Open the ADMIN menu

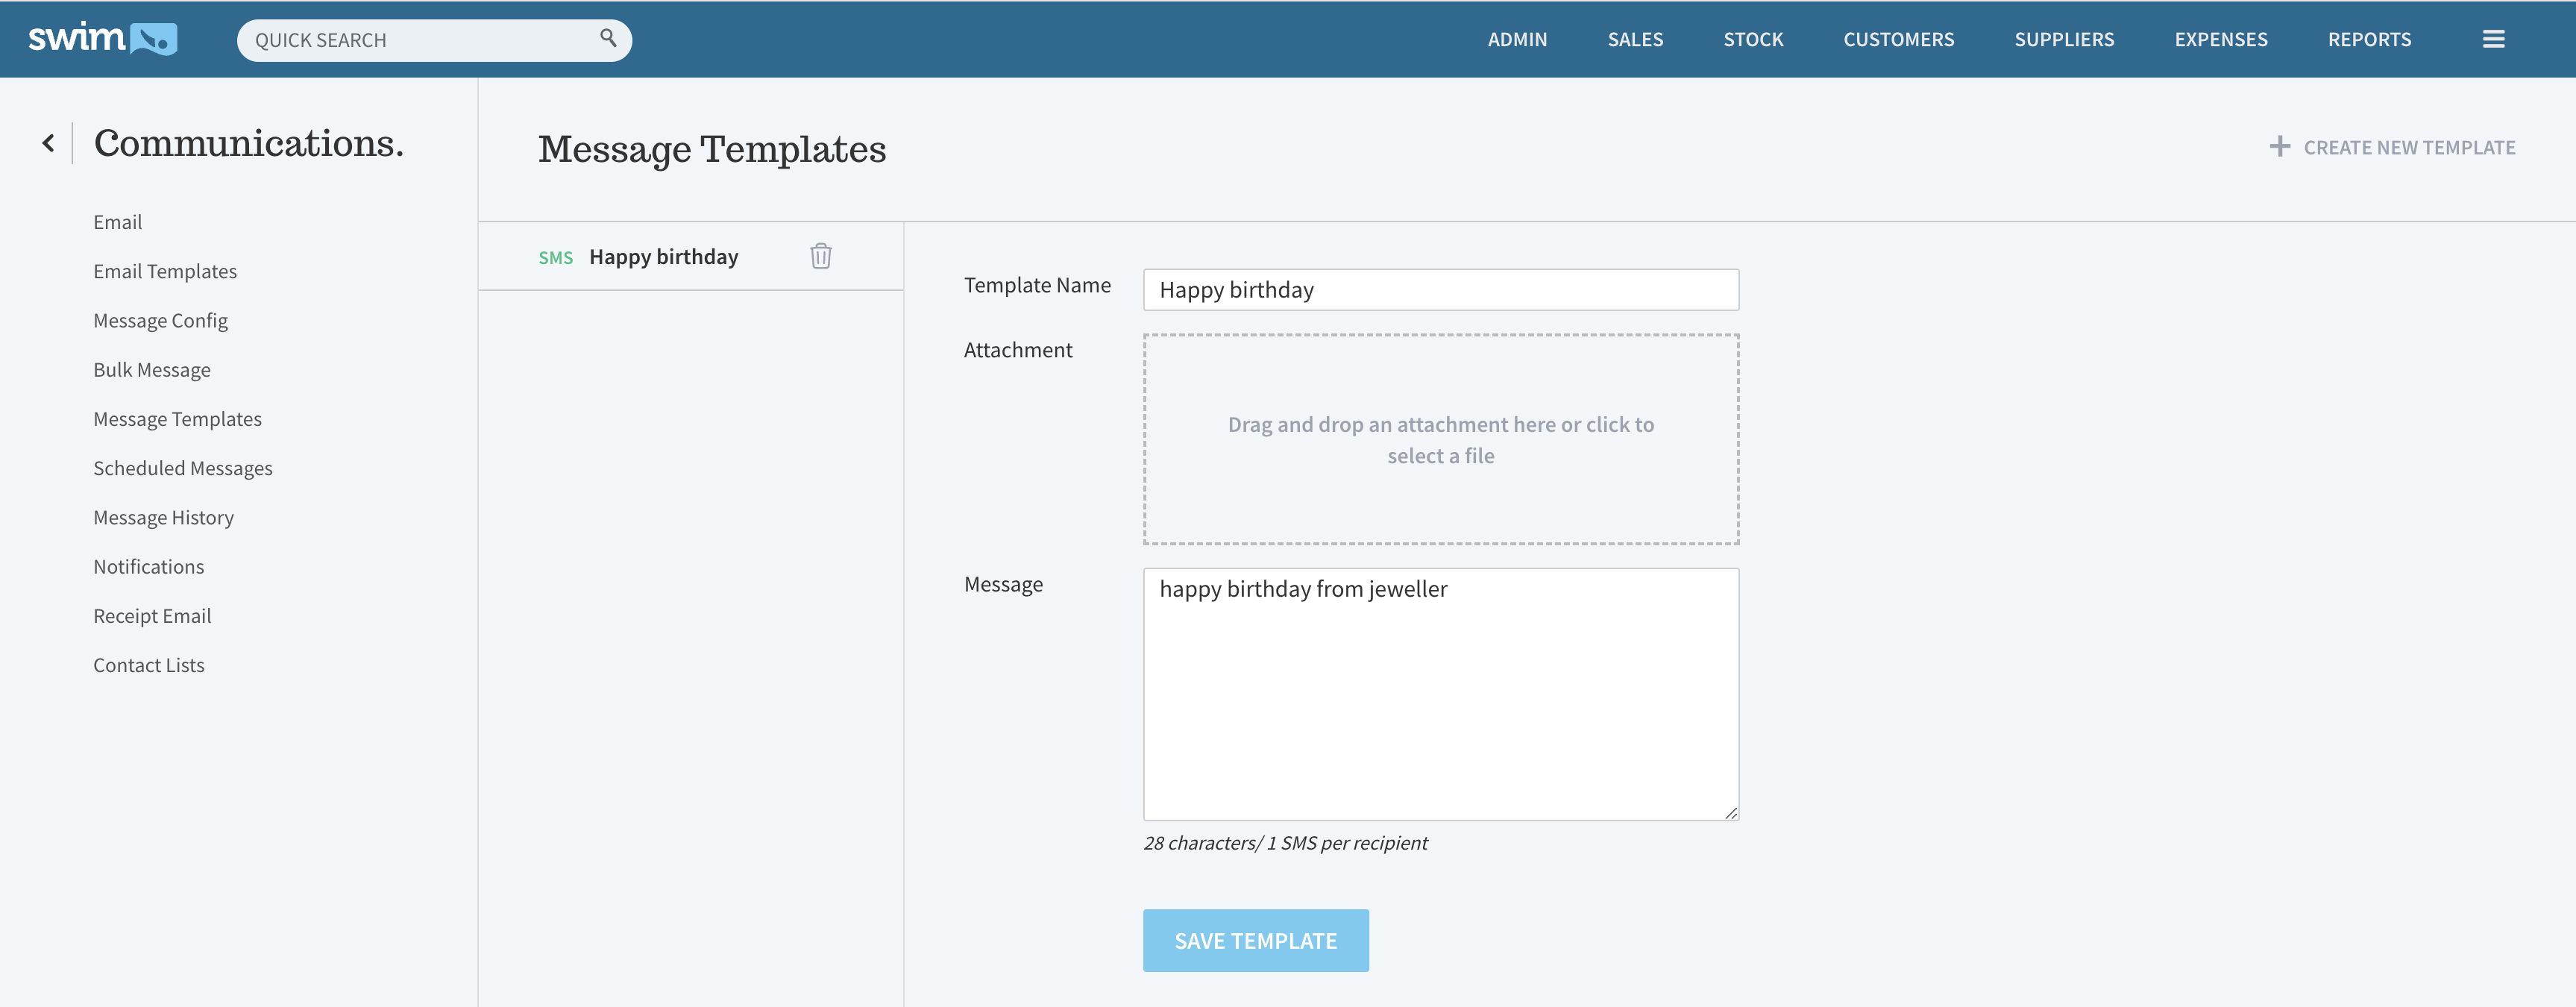click(1516, 40)
